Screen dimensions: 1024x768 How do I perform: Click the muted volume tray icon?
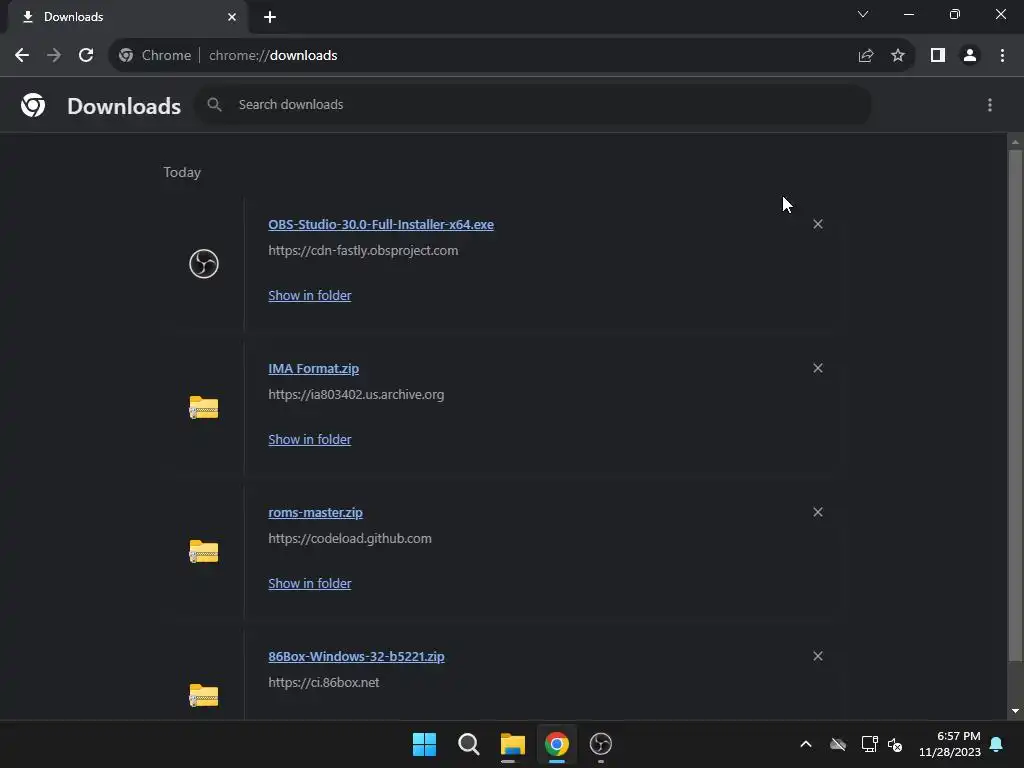(895, 744)
